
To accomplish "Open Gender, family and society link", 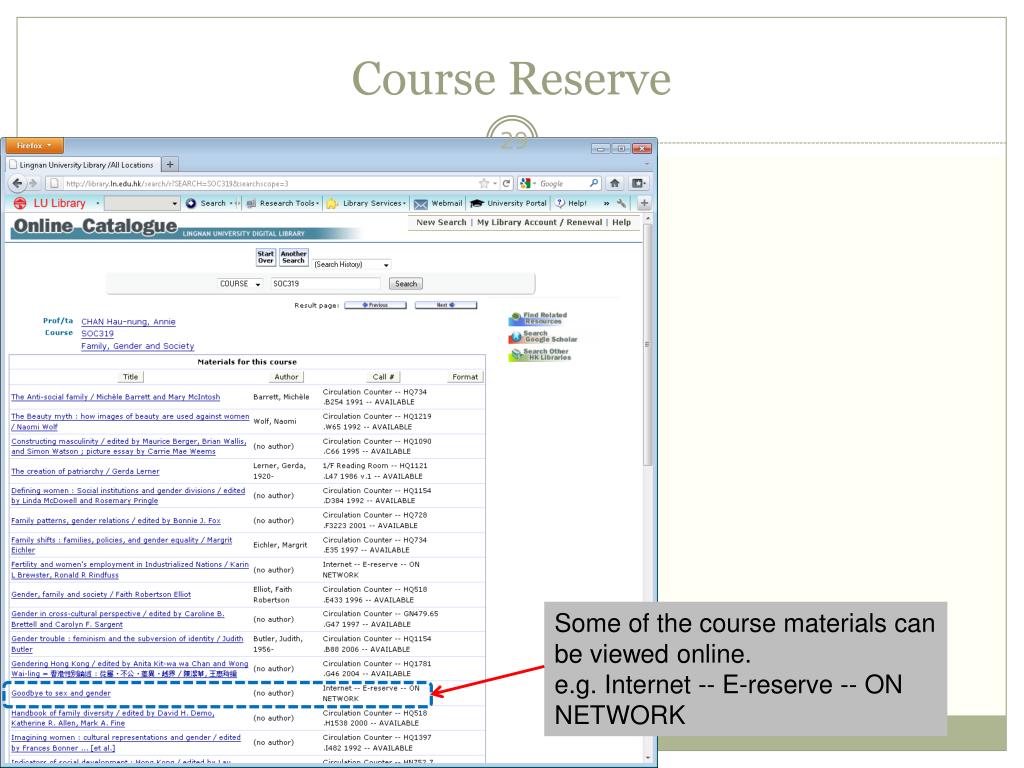I will point(101,594).
